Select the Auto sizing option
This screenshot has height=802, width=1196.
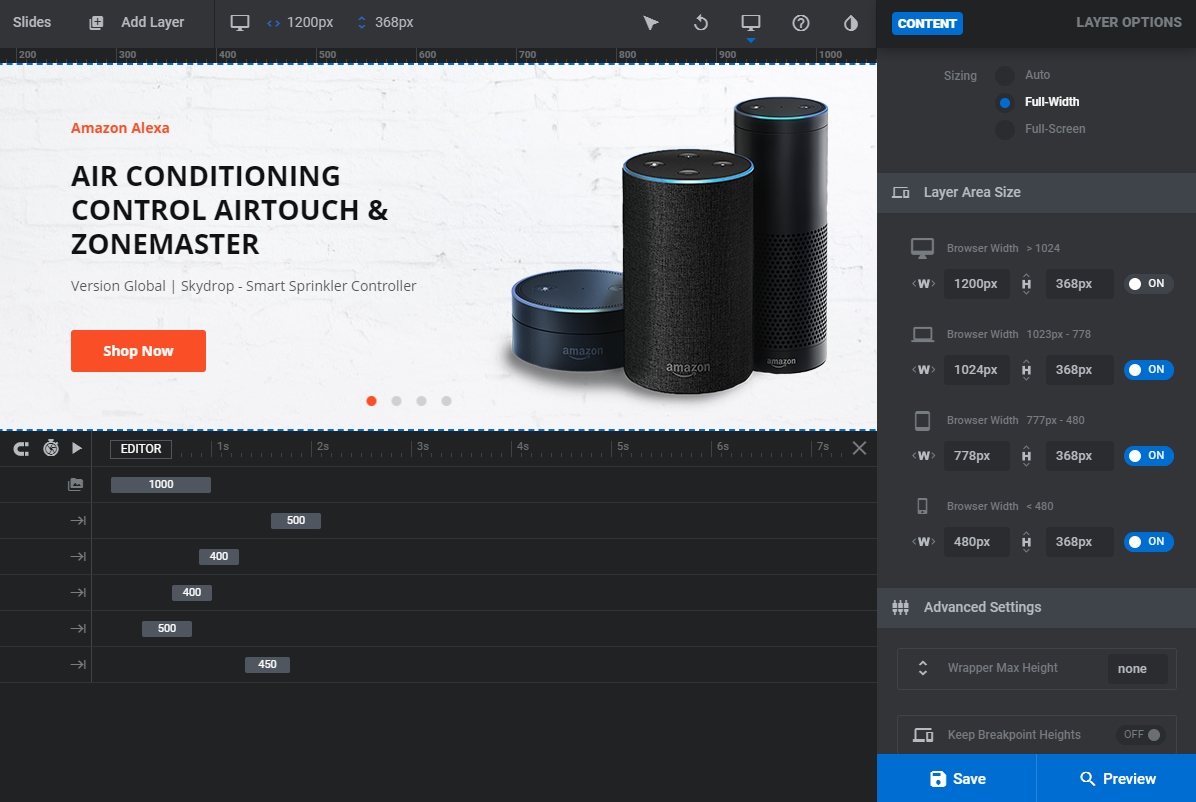pos(1005,75)
